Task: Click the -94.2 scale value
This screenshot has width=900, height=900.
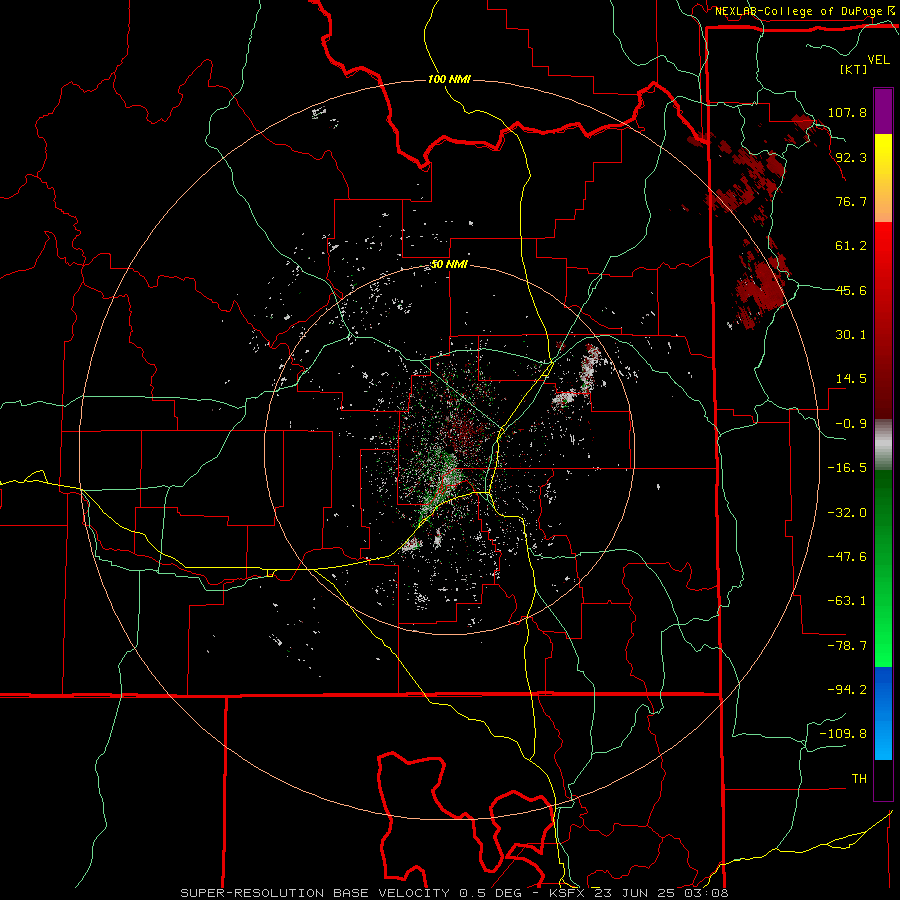Action: pos(847,690)
